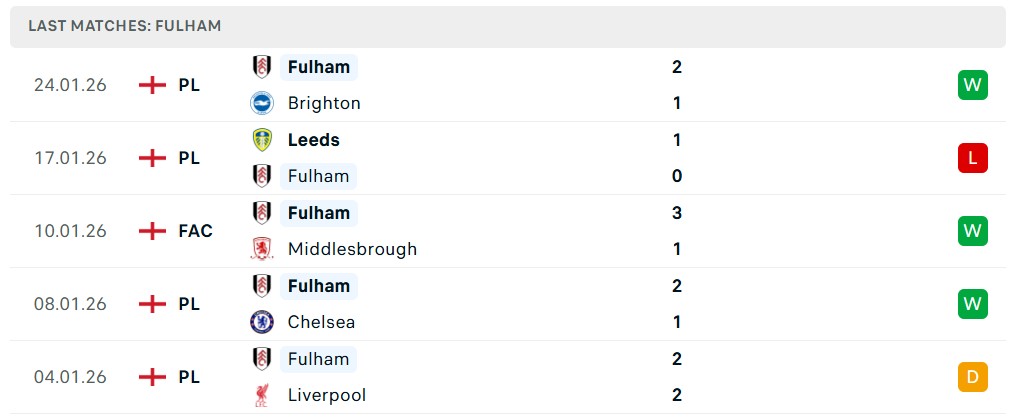Click the Middlesbrough club crest icon
This screenshot has width=1012, height=418.
262,249
